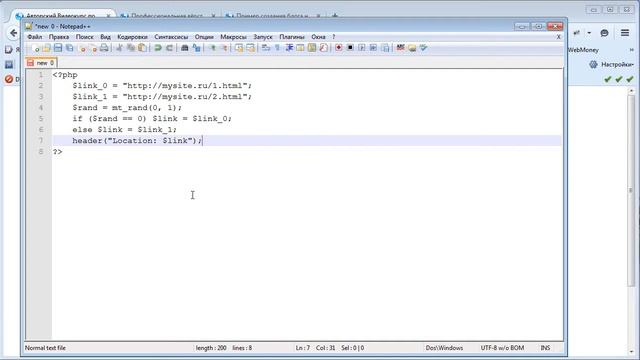Click the browser back arrow button
This screenshot has width=640, height=360.
click(x=13, y=33)
